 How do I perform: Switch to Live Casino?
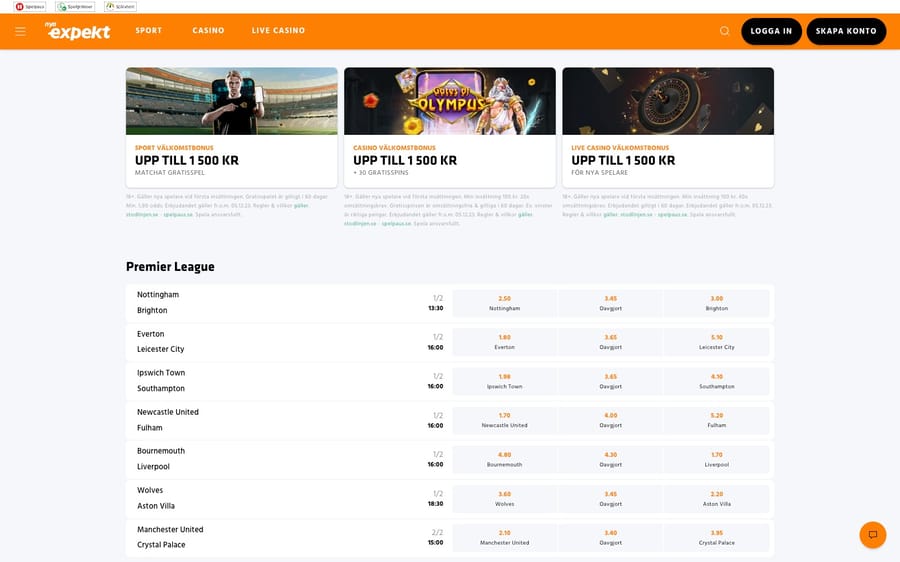pos(278,31)
